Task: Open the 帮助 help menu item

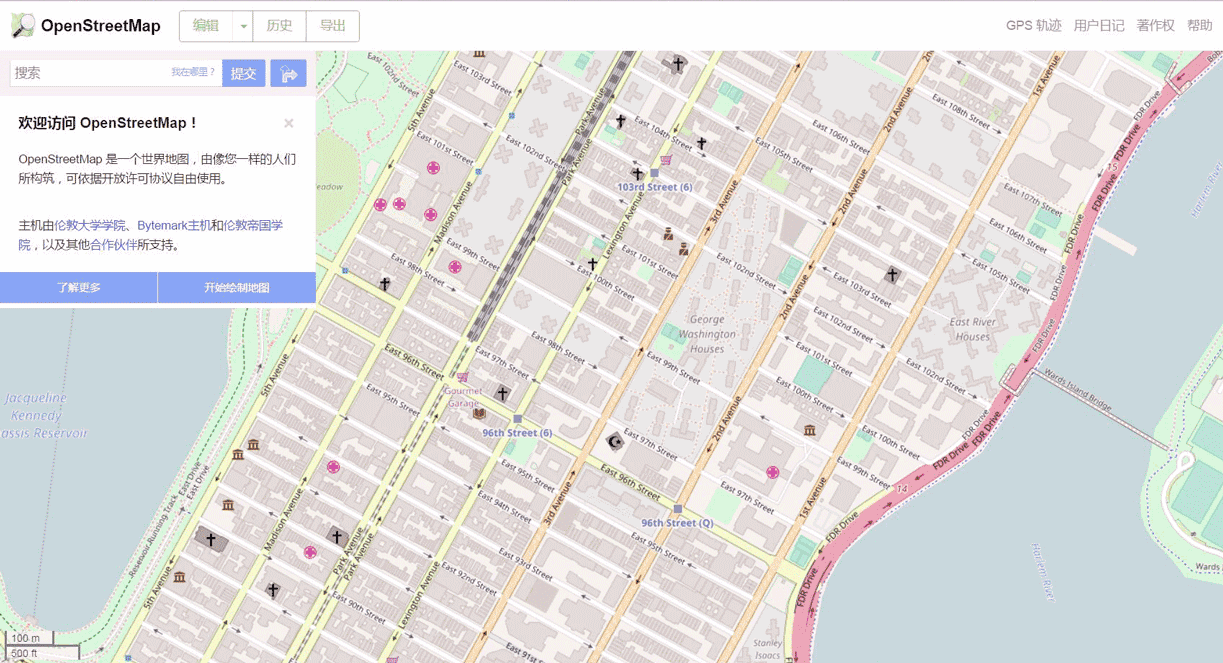Action: click(x=1200, y=26)
